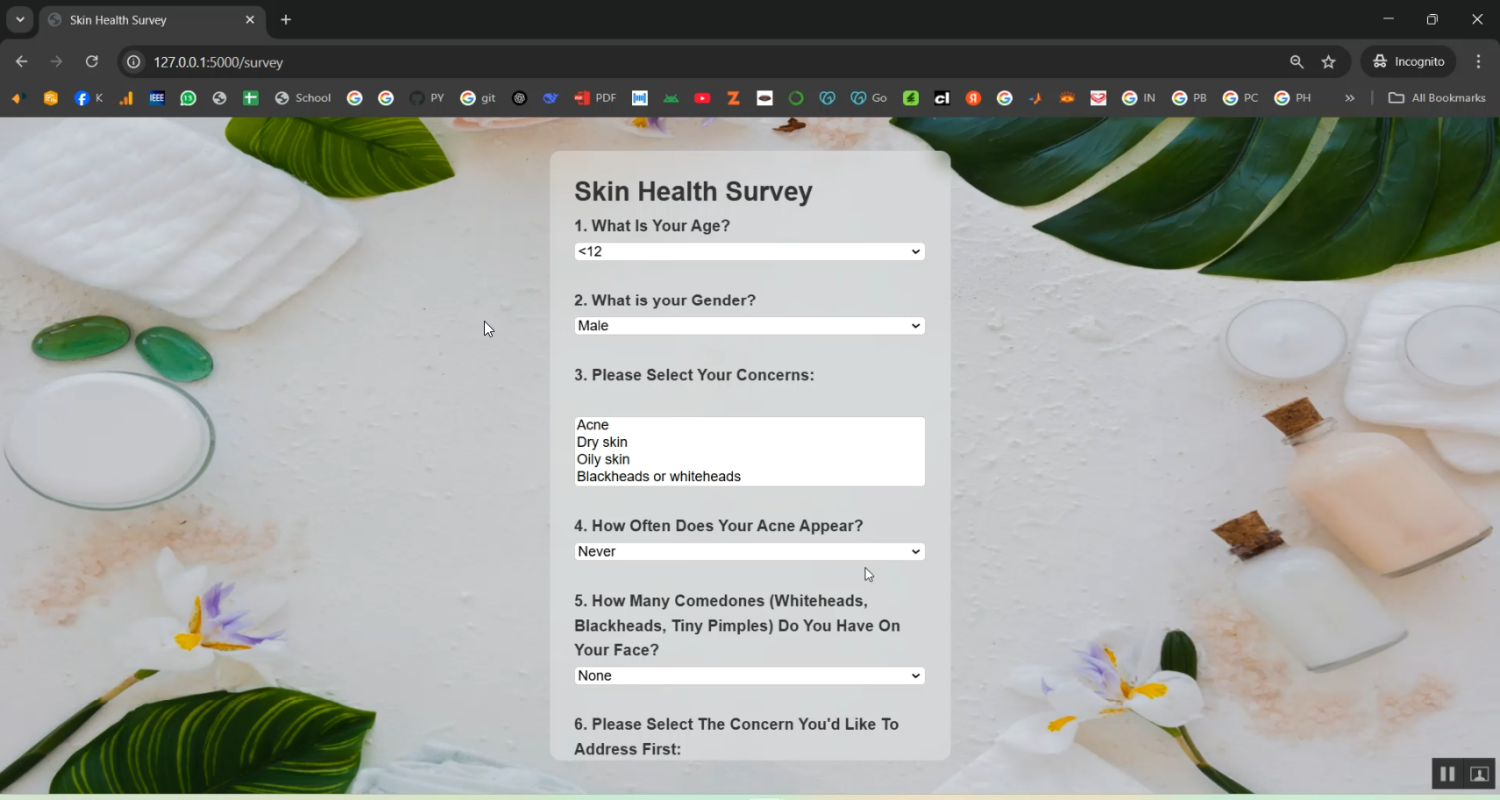
Task: Click the address bar URL 127.0.0.1:5000/survey
Action: [x=218, y=62]
